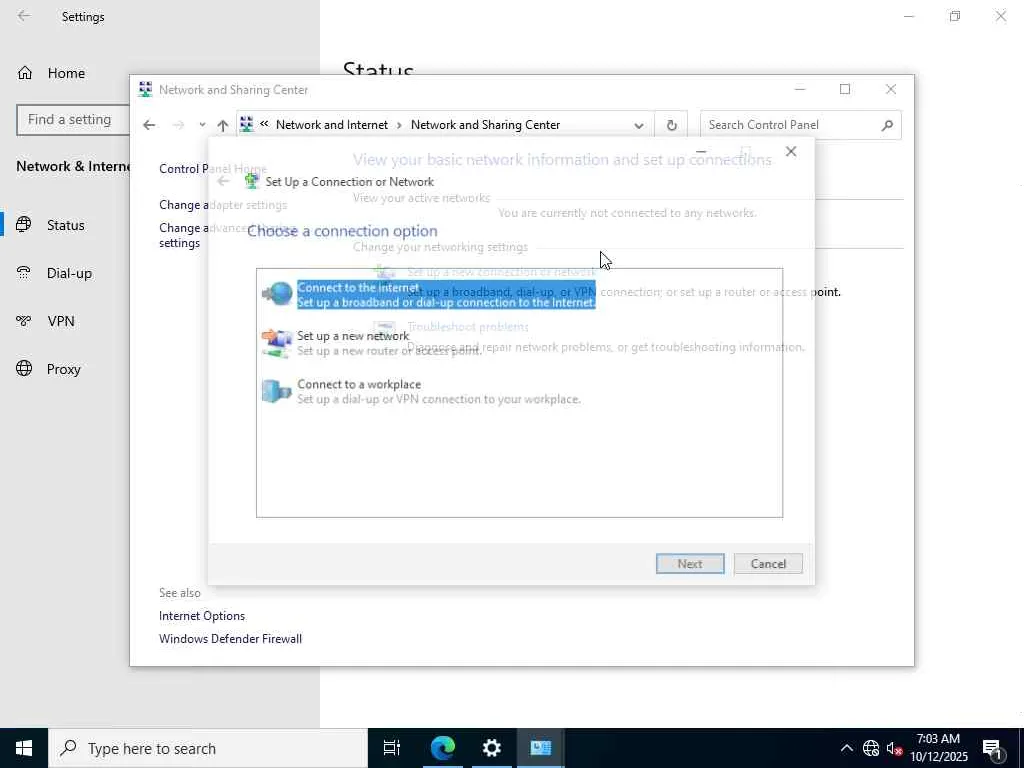Click the Connect to a workplace icon

[277, 391]
